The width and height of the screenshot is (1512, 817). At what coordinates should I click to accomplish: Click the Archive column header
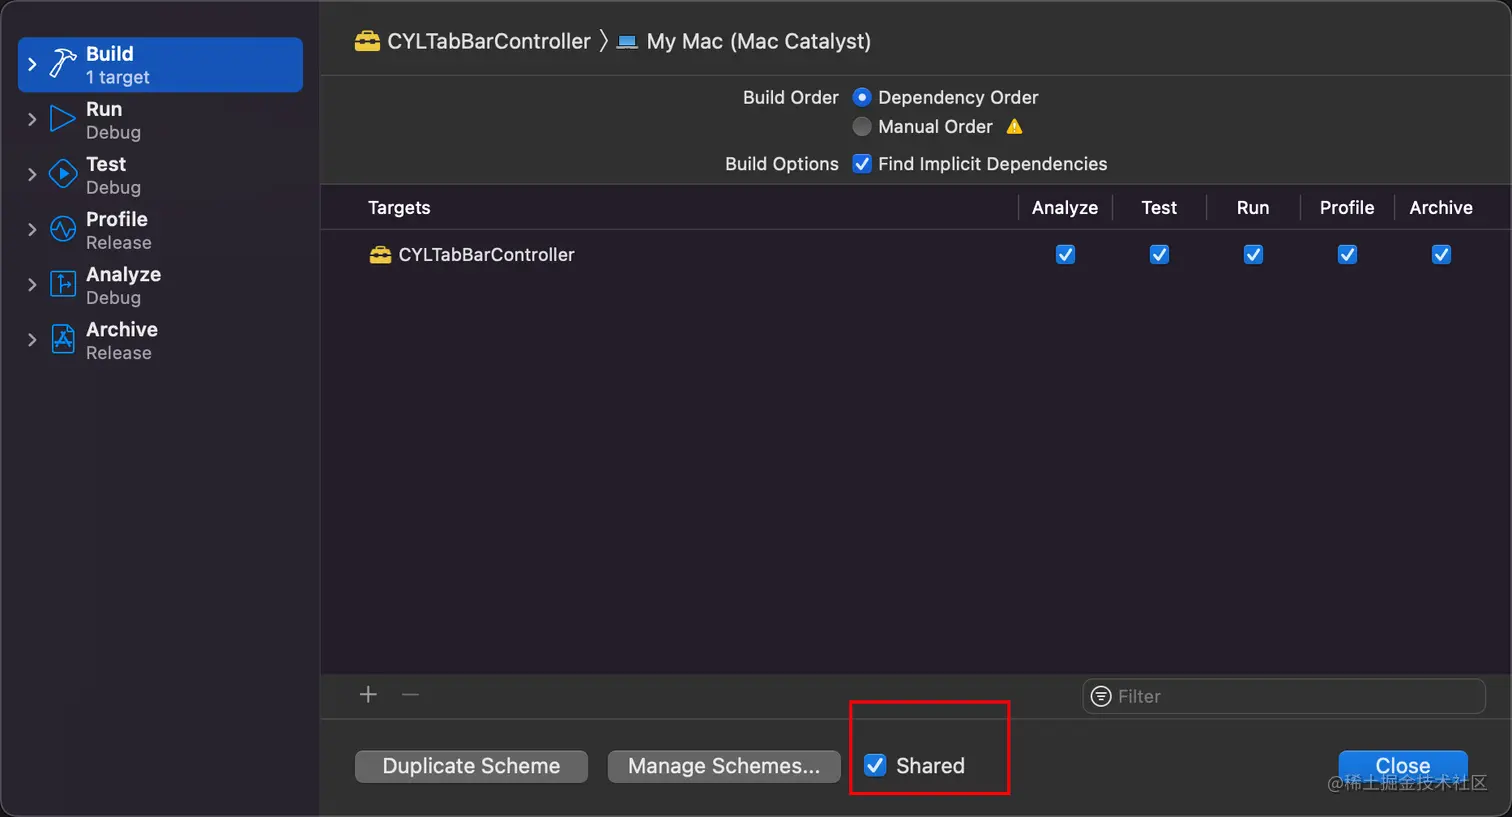(1441, 207)
